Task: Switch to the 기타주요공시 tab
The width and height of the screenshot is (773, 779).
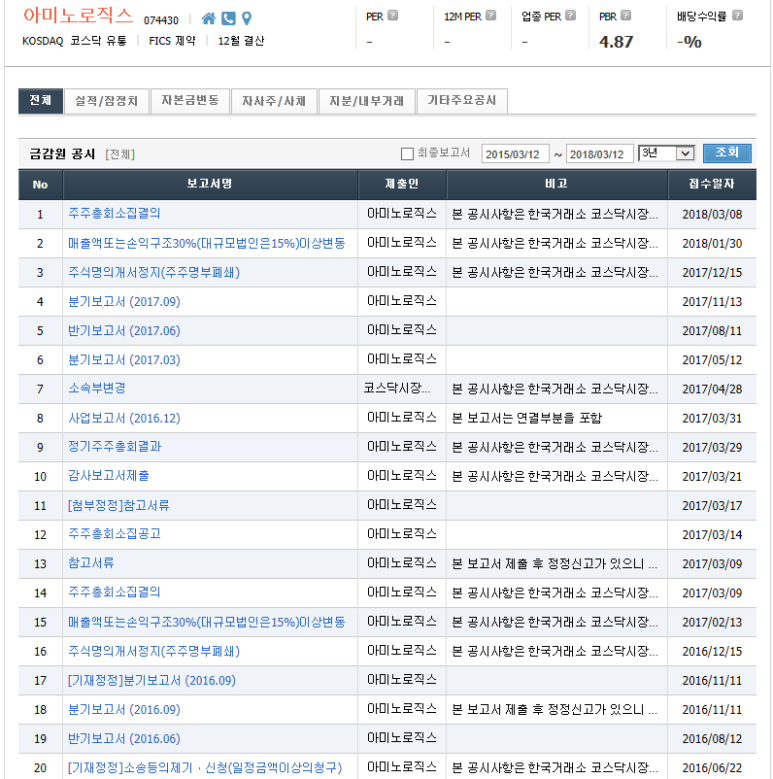Action: [462, 101]
